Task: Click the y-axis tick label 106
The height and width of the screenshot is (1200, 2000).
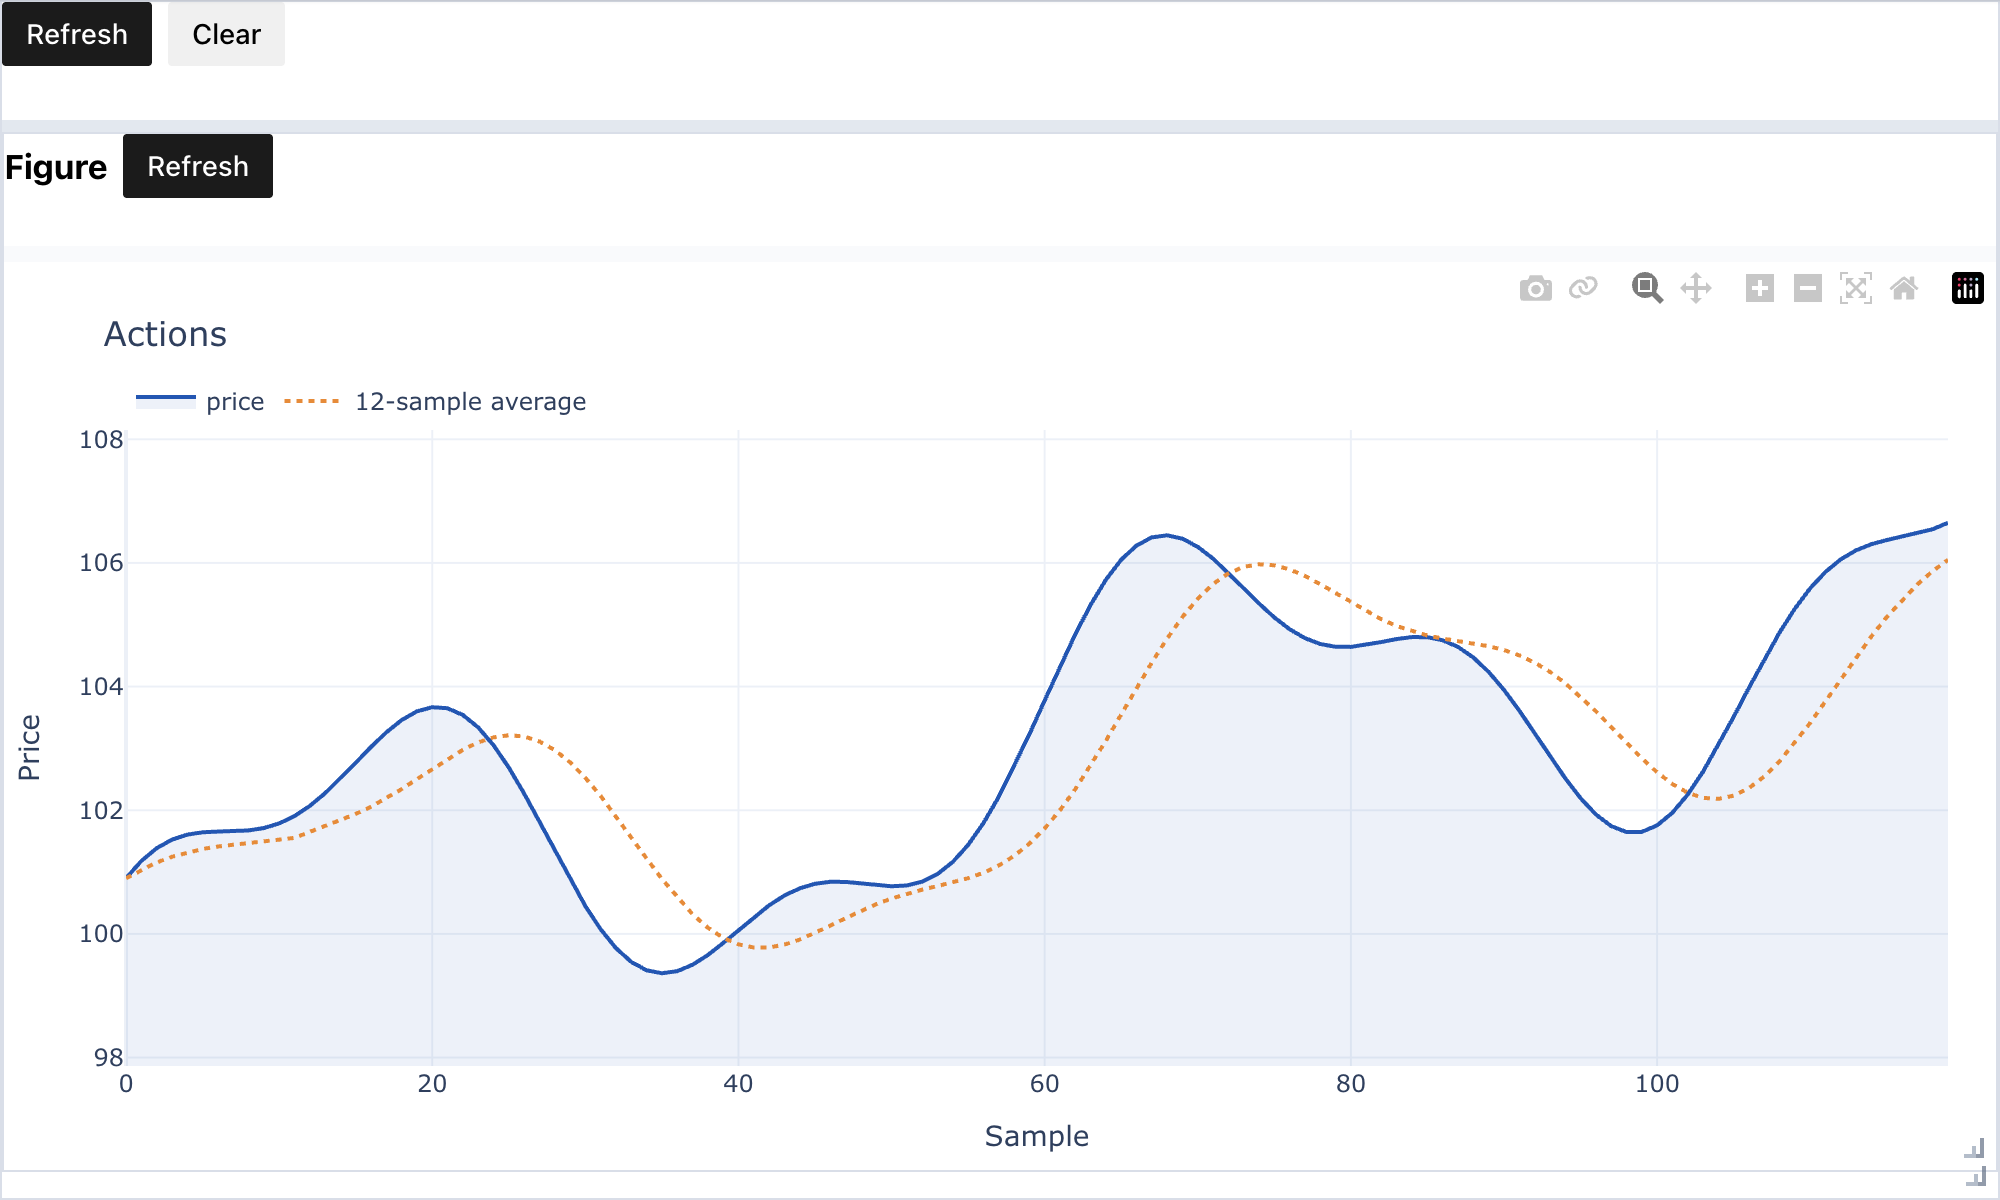Action: pos(101,563)
